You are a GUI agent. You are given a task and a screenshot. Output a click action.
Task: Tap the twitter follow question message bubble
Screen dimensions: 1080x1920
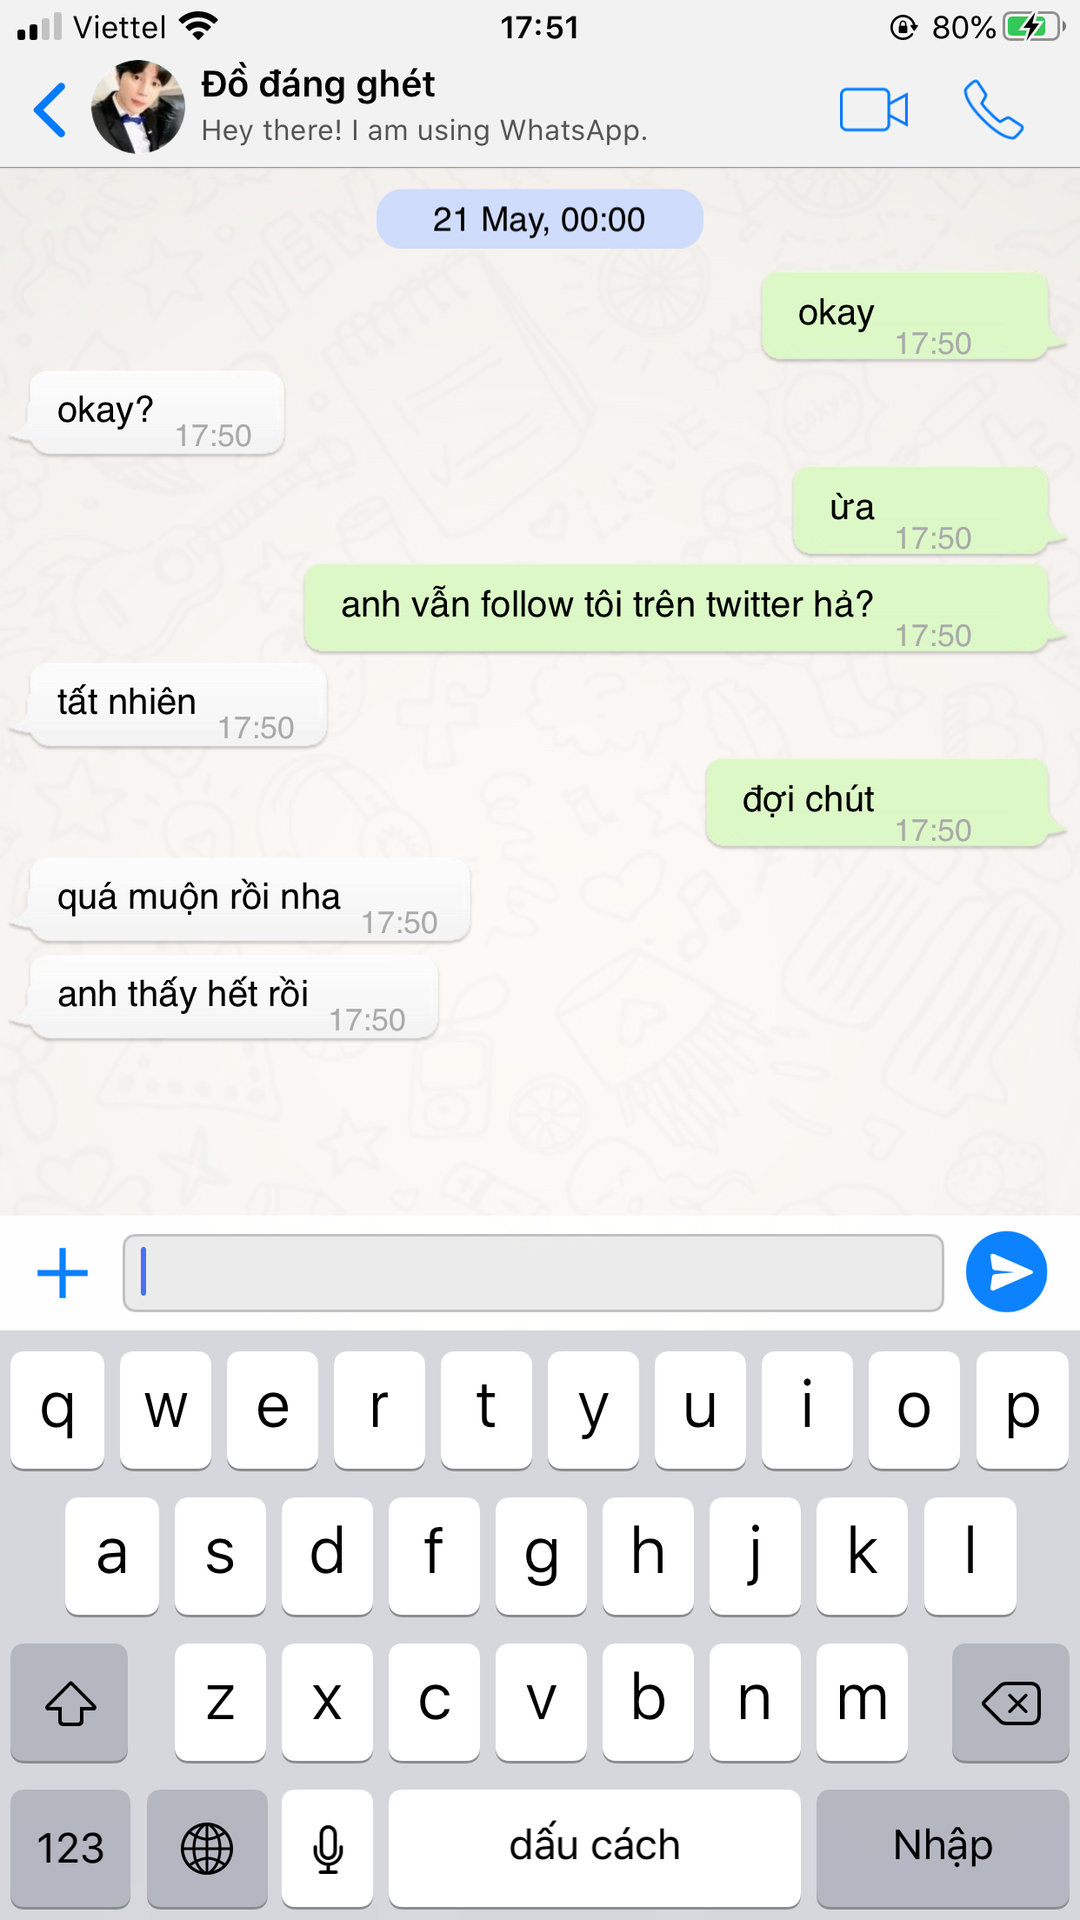point(677,608)
